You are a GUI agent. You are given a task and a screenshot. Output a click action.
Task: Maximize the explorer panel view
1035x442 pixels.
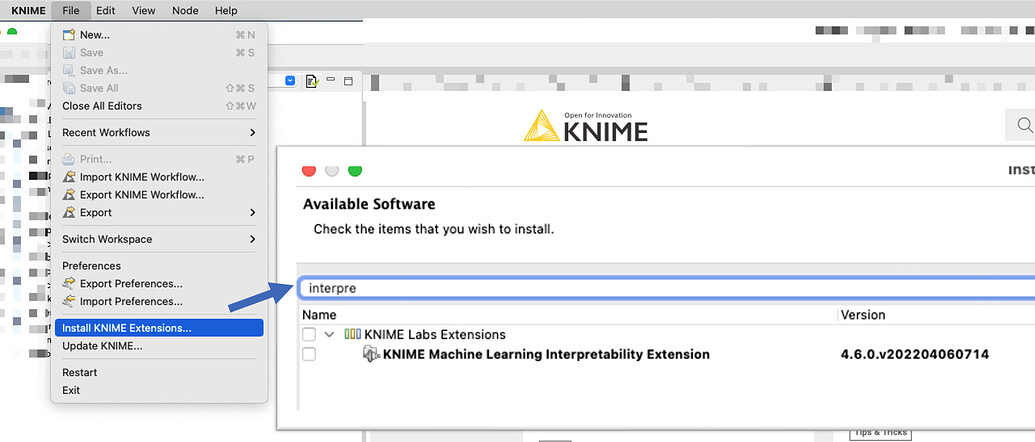tap(349, 81)
